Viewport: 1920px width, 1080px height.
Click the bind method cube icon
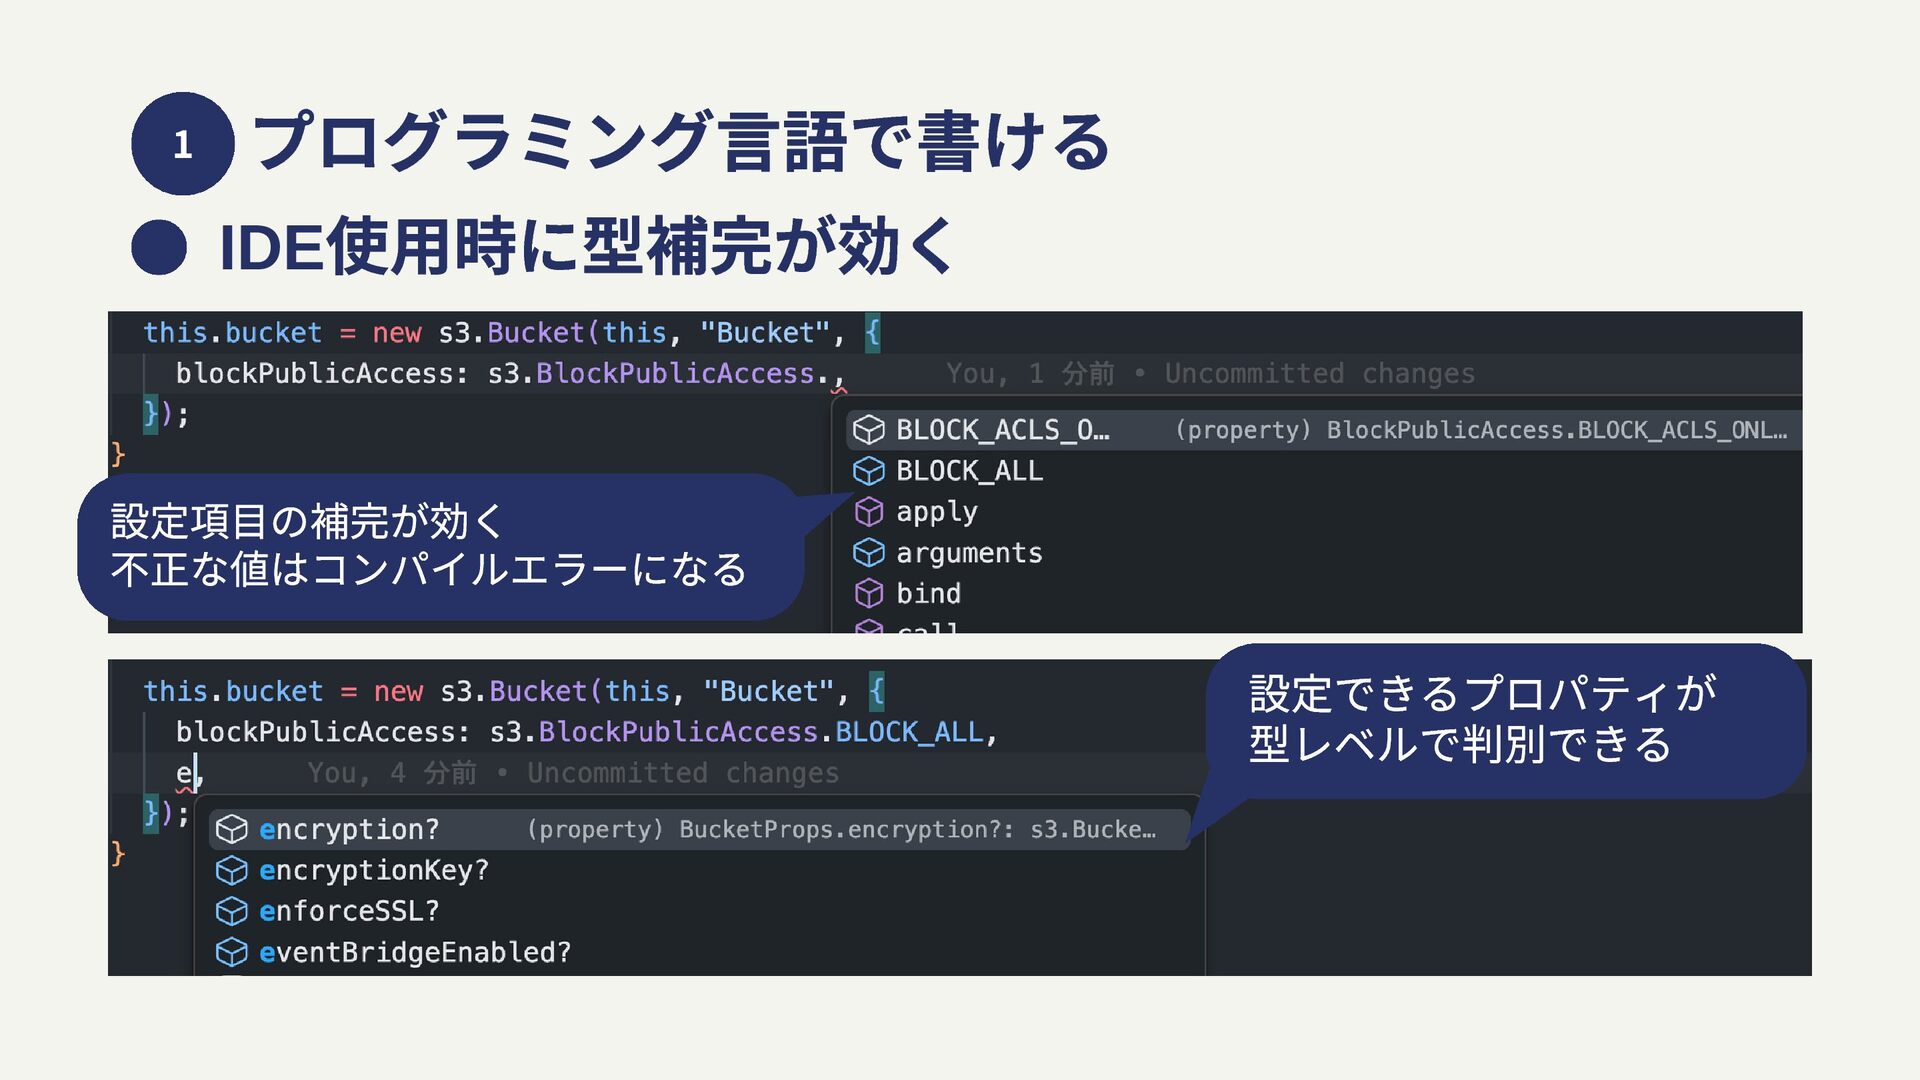tap(868, 594)
